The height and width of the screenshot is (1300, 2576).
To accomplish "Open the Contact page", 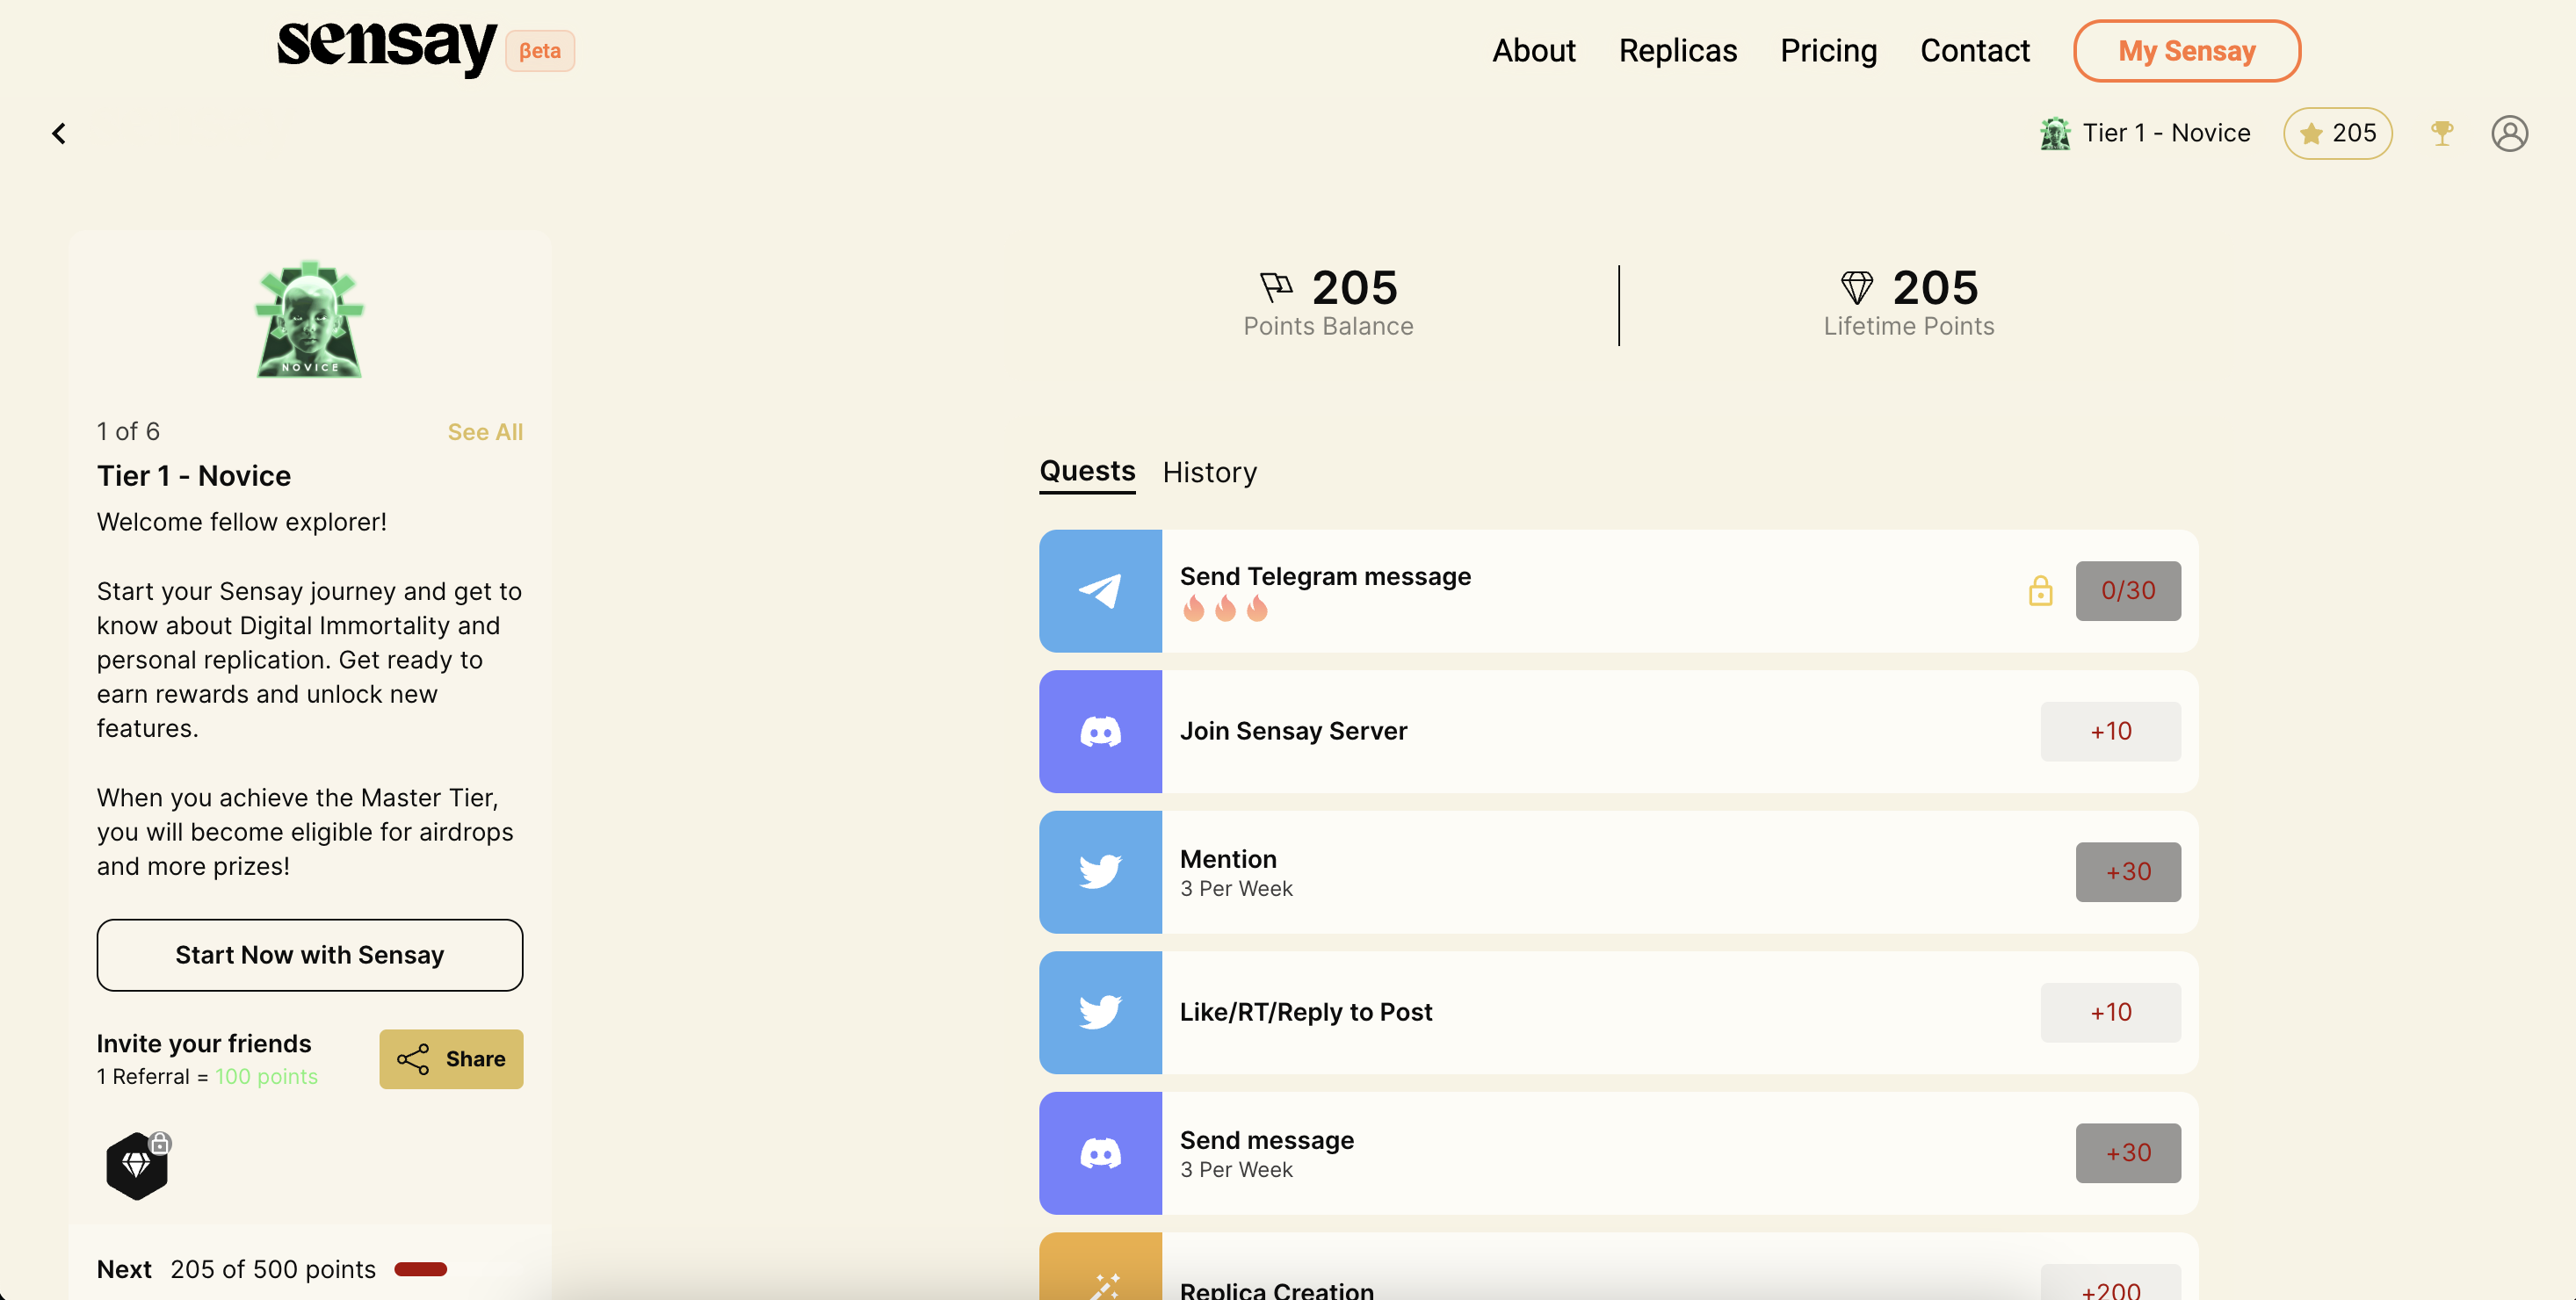I will point(1975,51).
